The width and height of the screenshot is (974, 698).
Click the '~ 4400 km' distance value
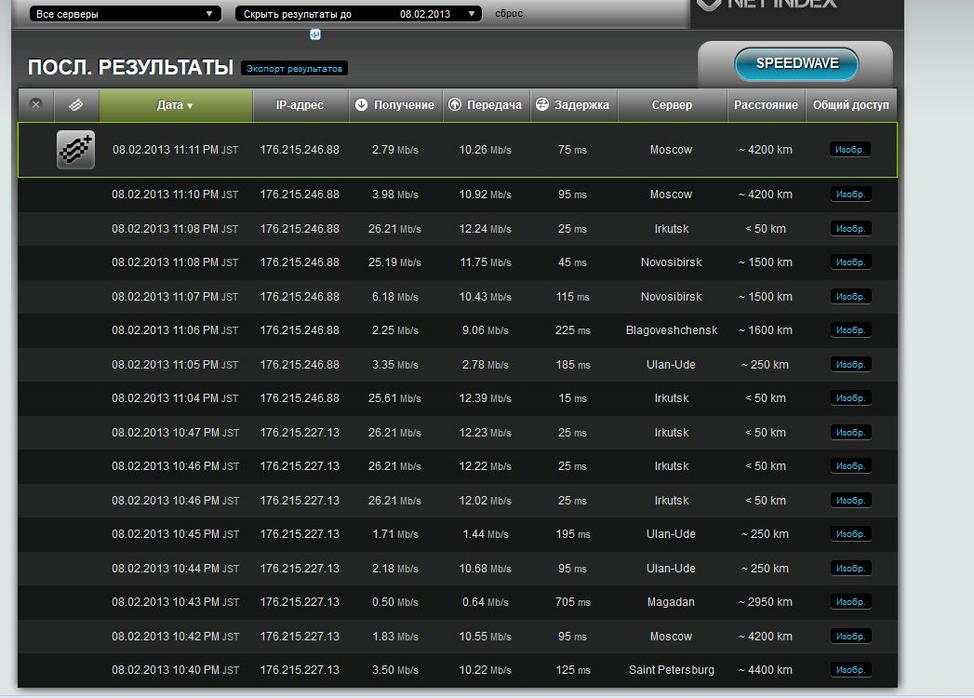765,670
